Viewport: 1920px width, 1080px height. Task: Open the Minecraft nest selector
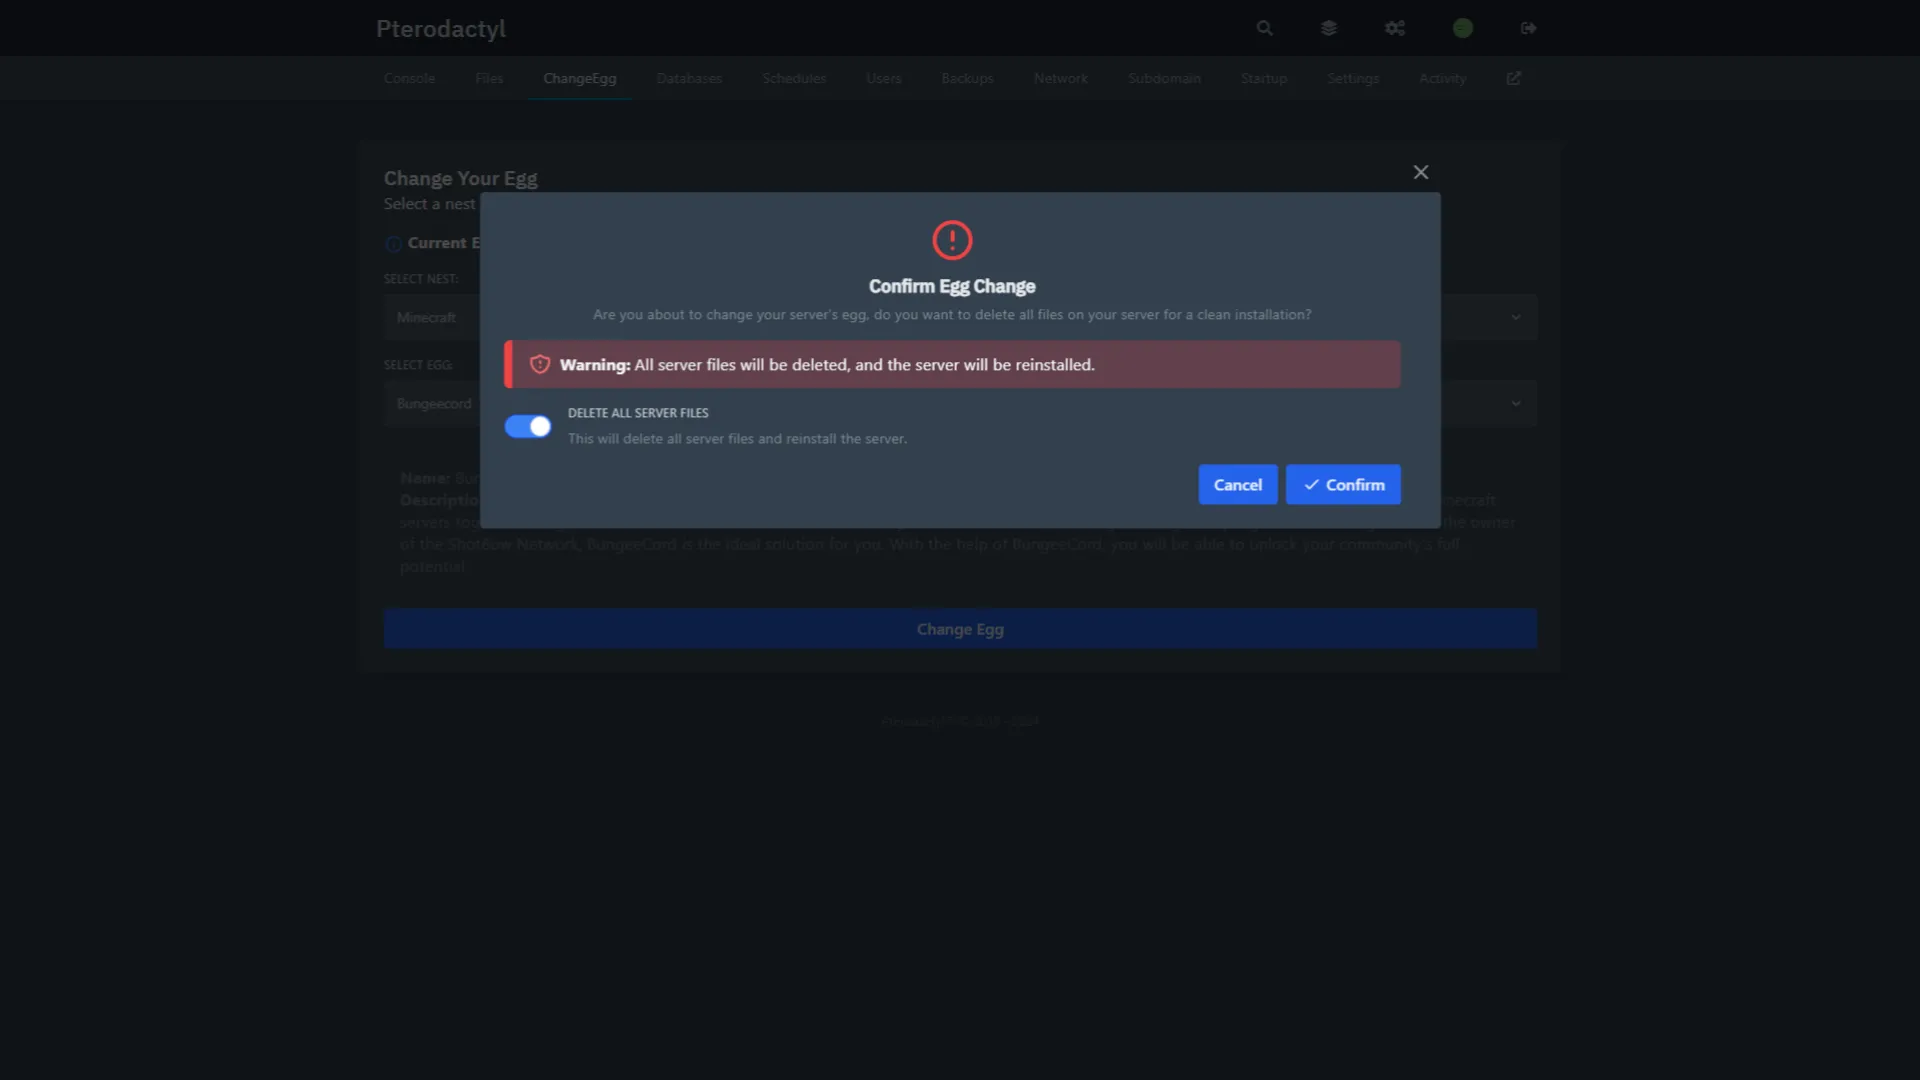427,318
